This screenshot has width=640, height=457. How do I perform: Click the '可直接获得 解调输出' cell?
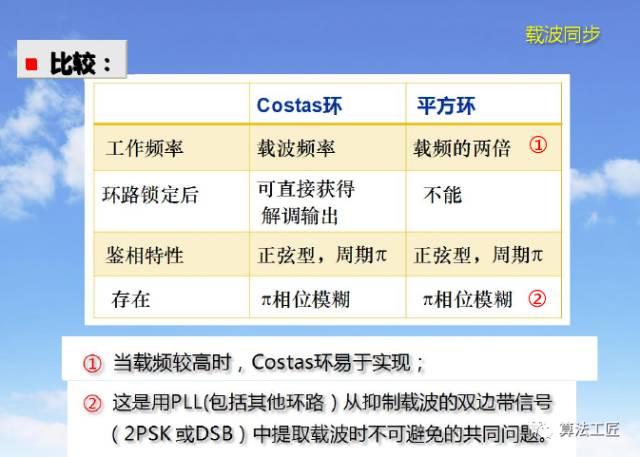[x=306, y=202]
